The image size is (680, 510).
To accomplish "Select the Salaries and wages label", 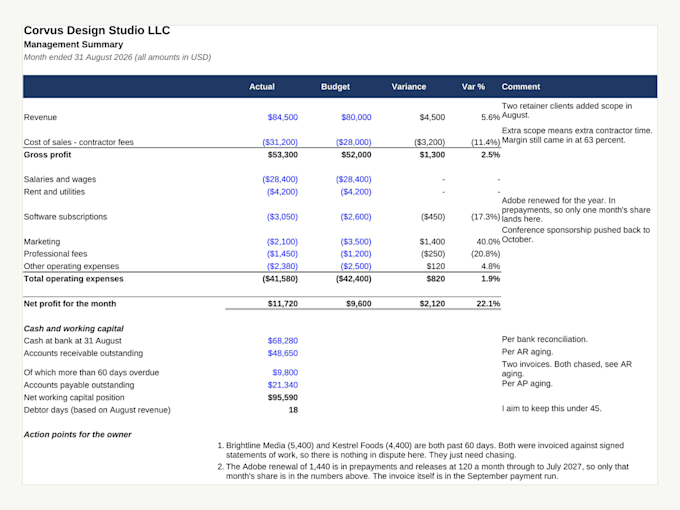I will pyautogui.click(x=60, y=179).
